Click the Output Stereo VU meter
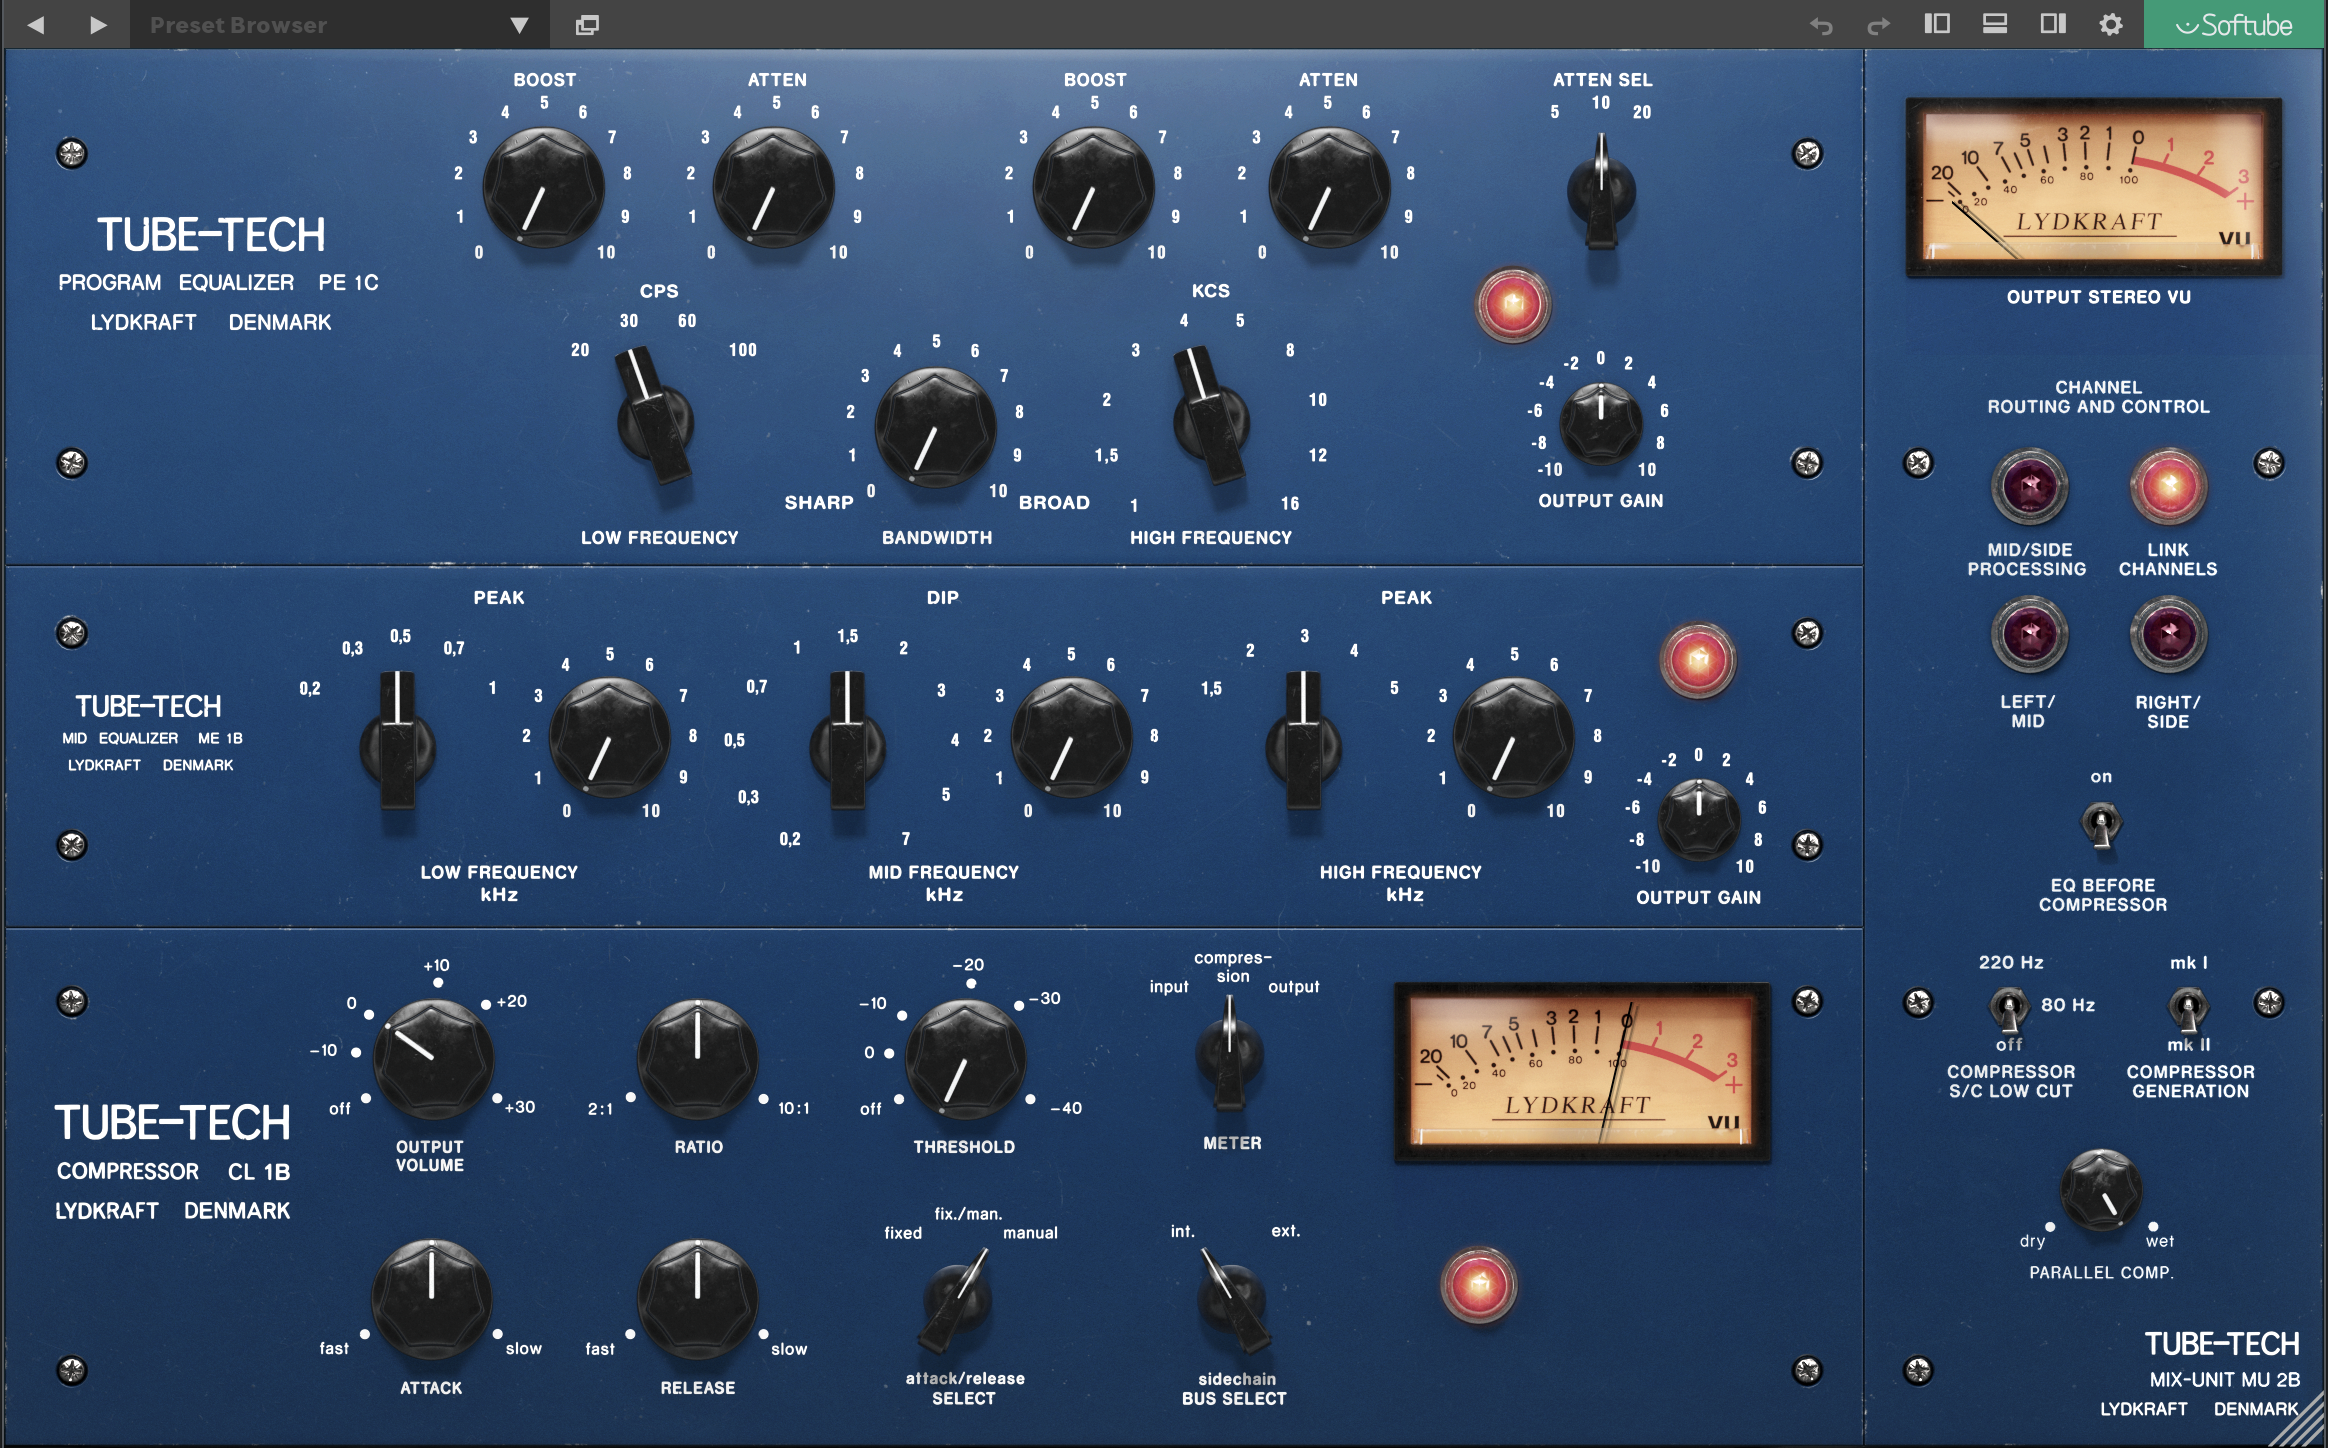The image size is (2328, 1448). (2093, 187)
